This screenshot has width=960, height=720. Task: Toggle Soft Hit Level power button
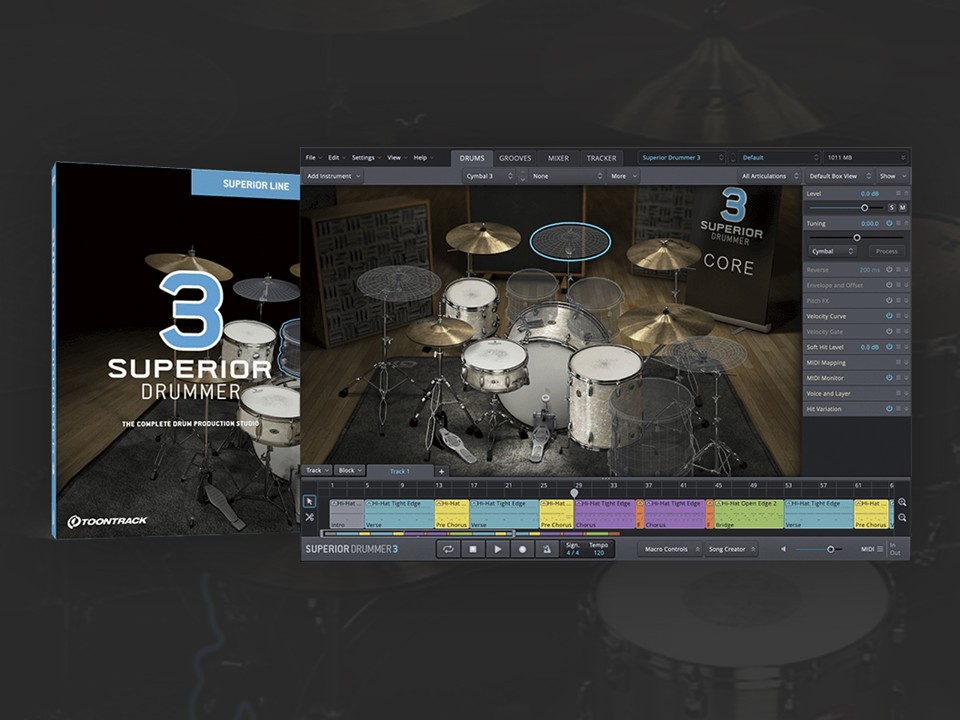pos(889,347)
